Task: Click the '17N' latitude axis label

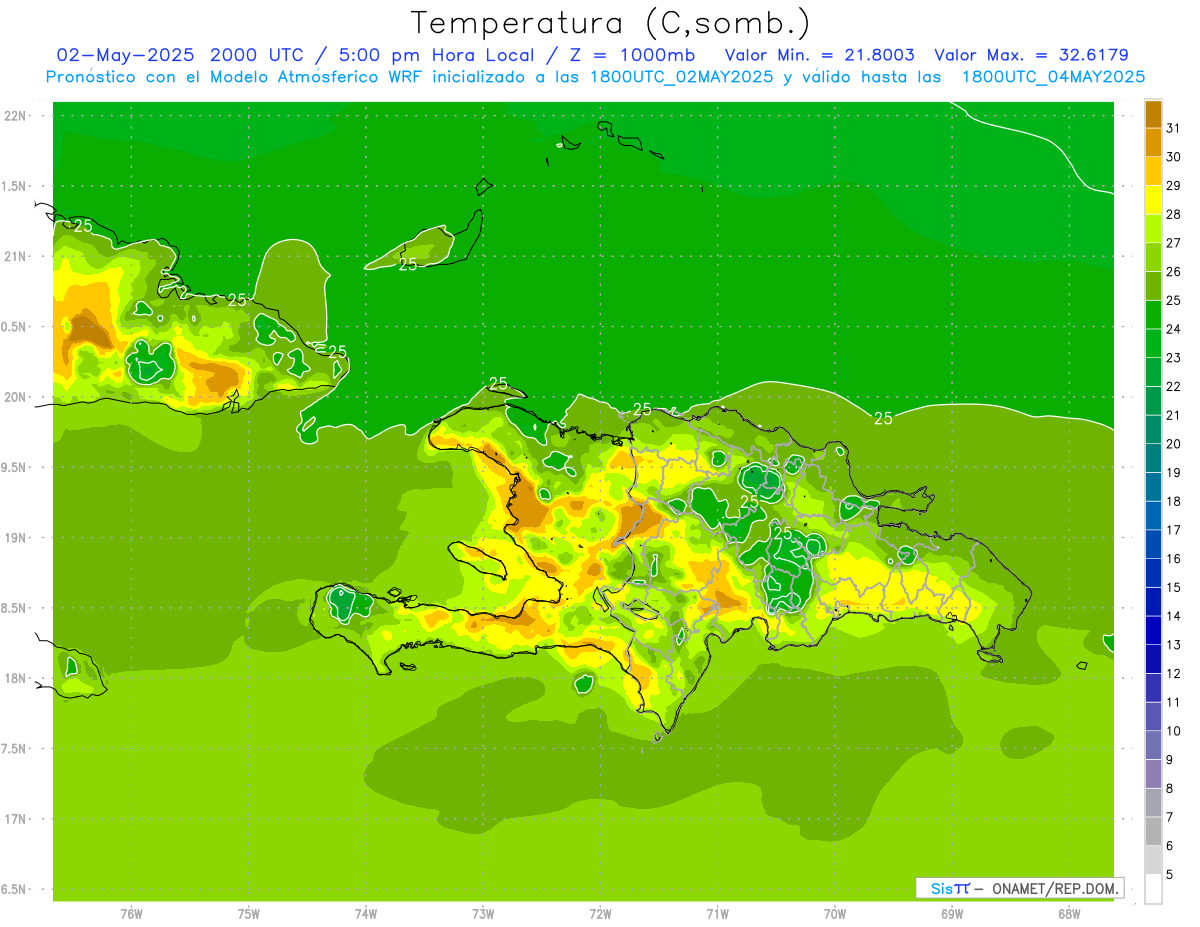Action: point(15,819)
